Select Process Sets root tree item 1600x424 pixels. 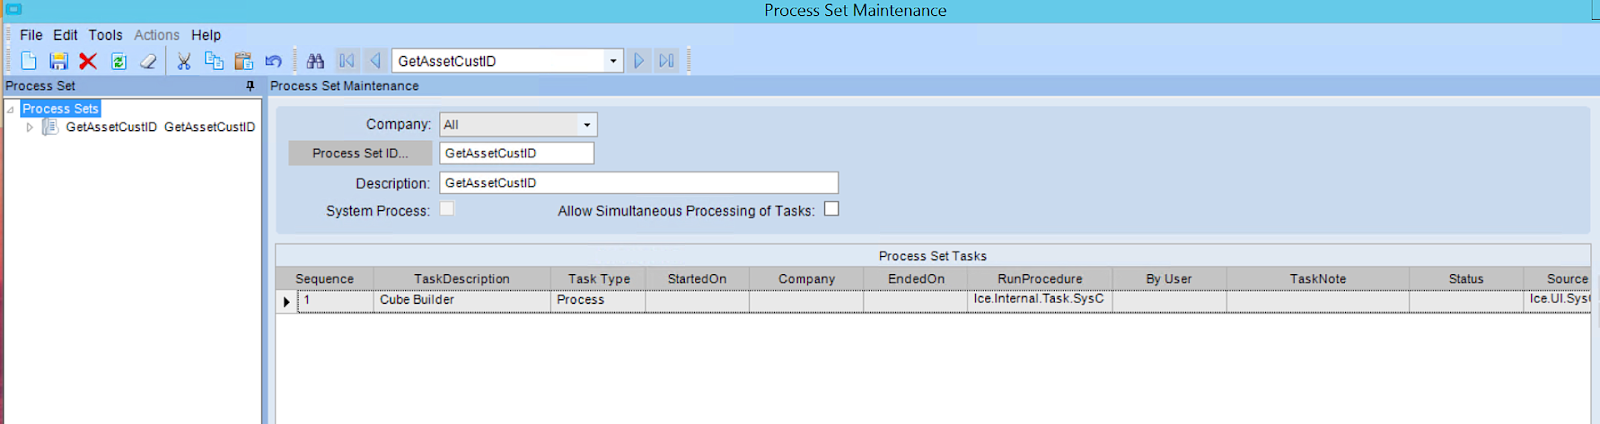(x=60, y=109)
